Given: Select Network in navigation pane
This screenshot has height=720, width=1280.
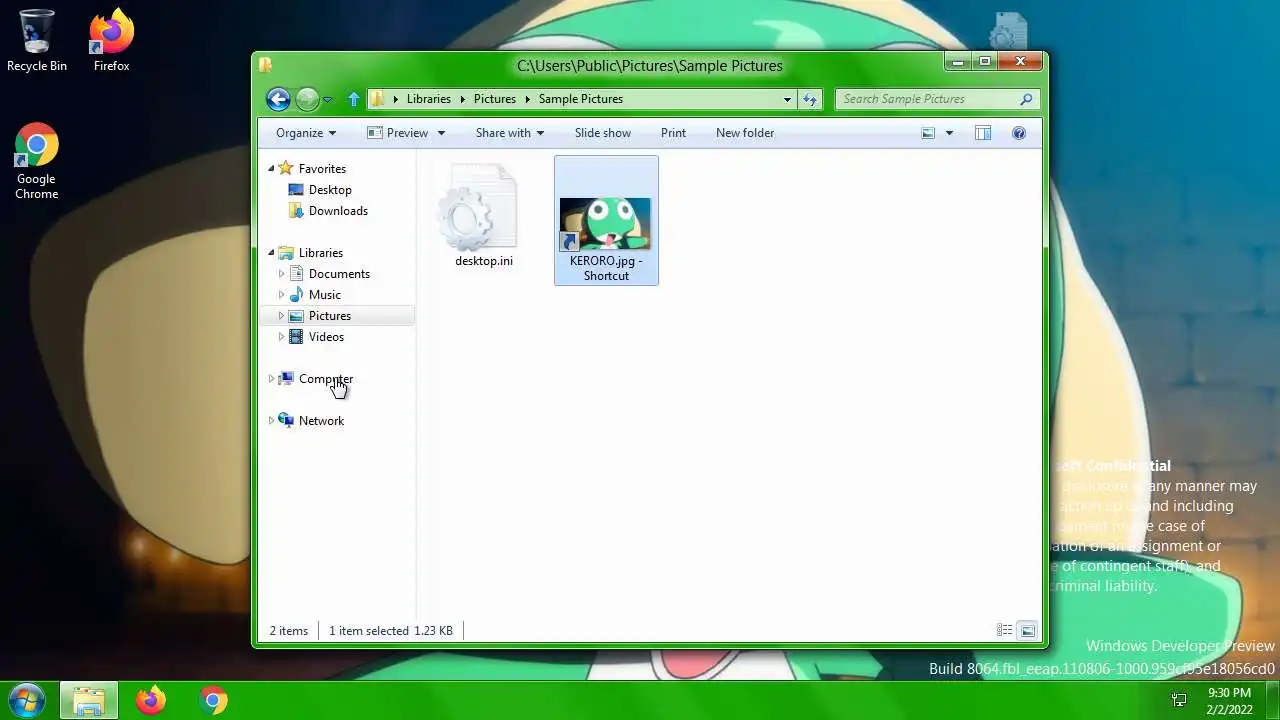Looking at the screenshot, I should [321, 421].
